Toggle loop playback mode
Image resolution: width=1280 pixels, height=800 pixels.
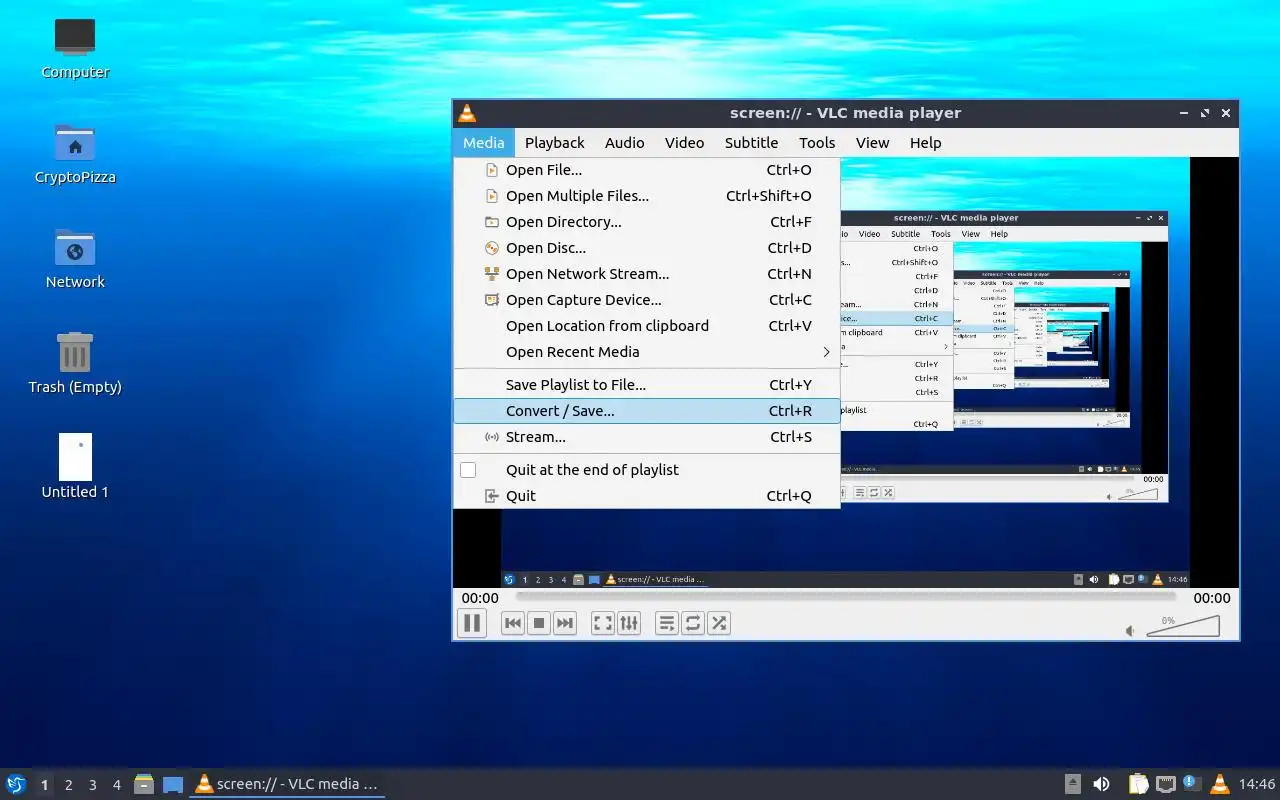tap(693, 623)
